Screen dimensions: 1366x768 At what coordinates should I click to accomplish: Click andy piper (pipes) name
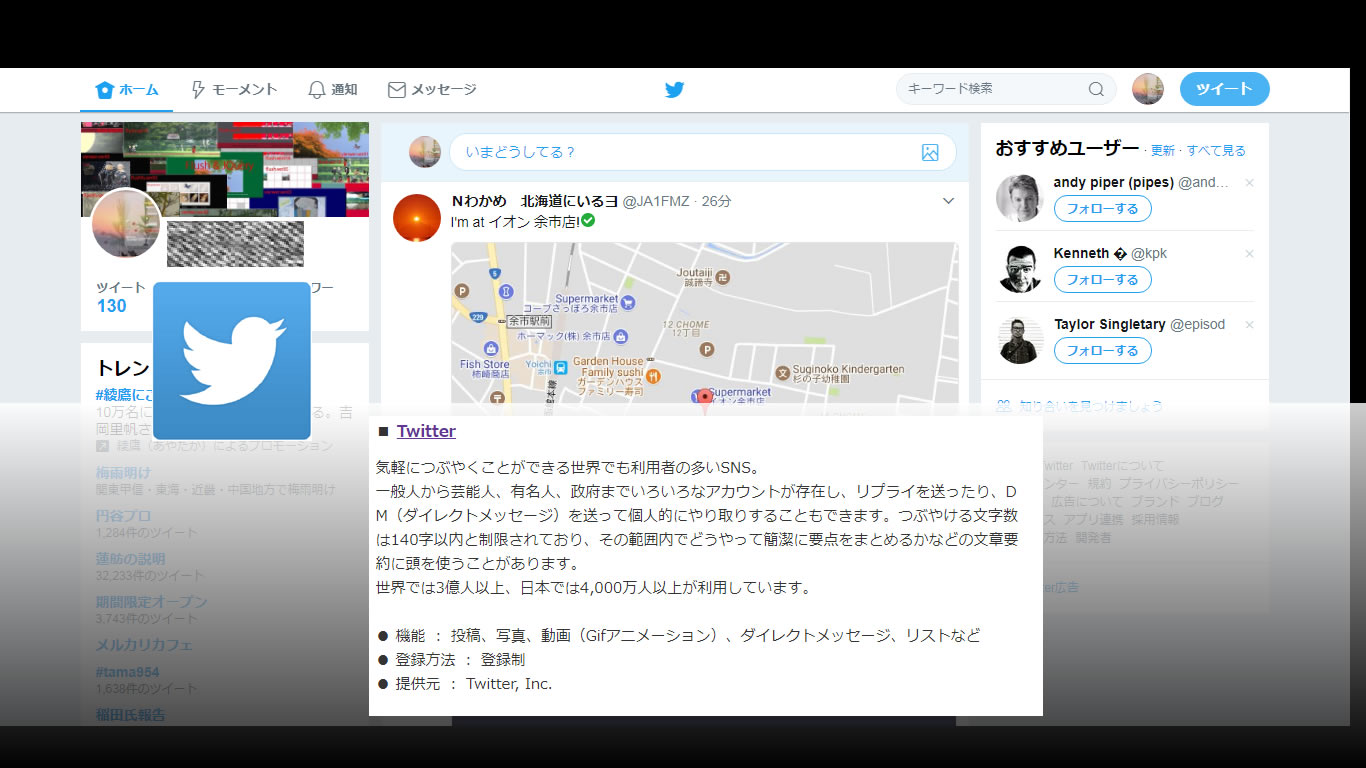click(1113, 183)
